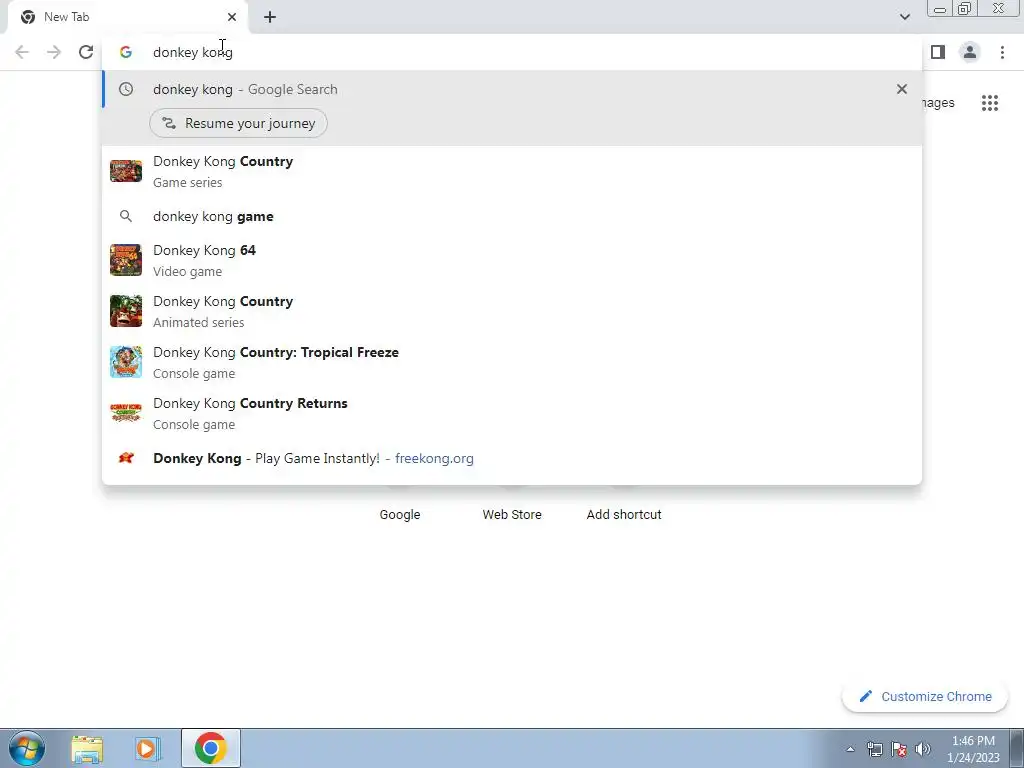Click the Action Center flag icon
The height and width of the screenshot is (768, 1024).
click(899, 749)
